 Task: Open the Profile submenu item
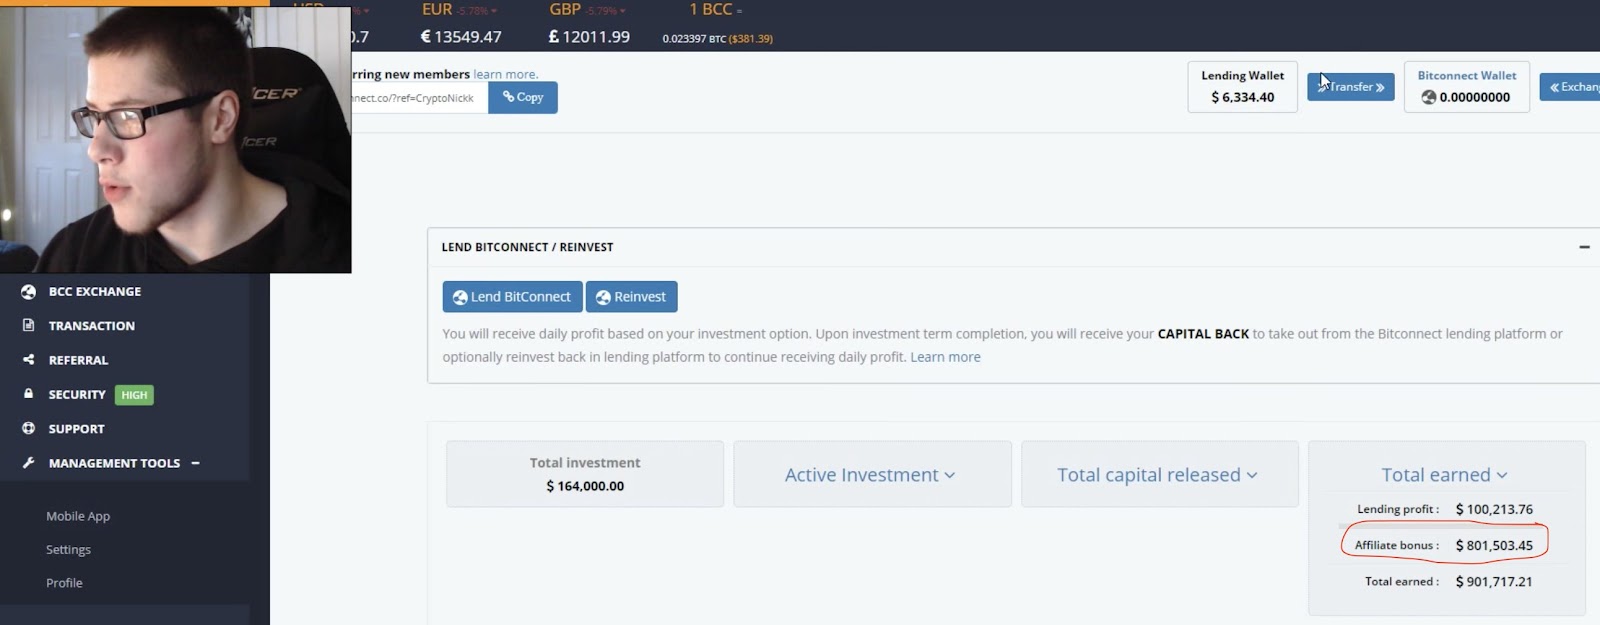64,583
